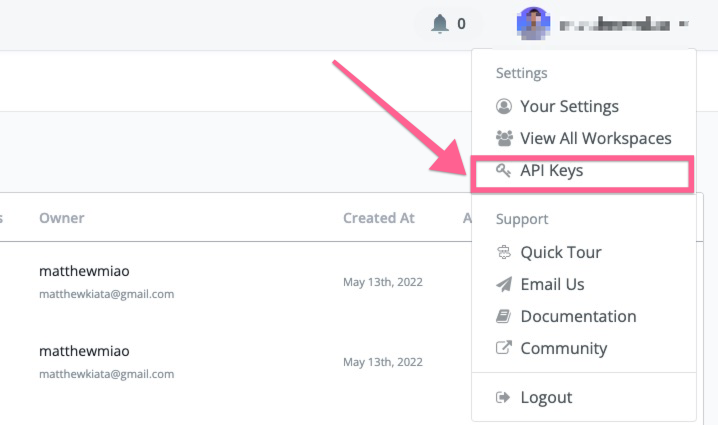
Task: Click the Documentation book icon
Action: (x=503, y=316)
